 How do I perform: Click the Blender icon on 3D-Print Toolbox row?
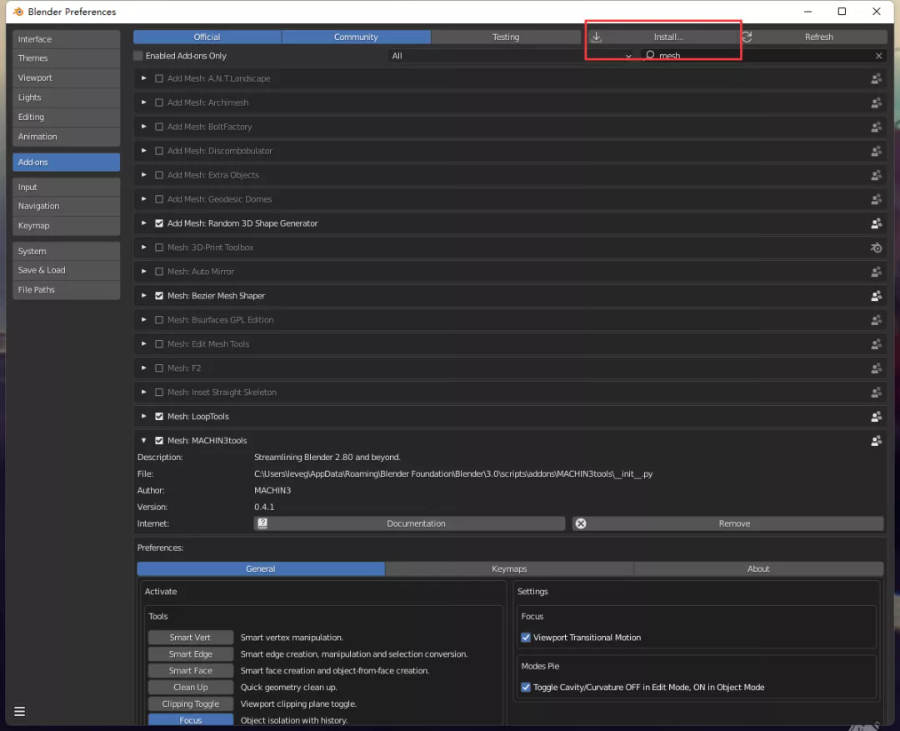click(x=876, y=248)
